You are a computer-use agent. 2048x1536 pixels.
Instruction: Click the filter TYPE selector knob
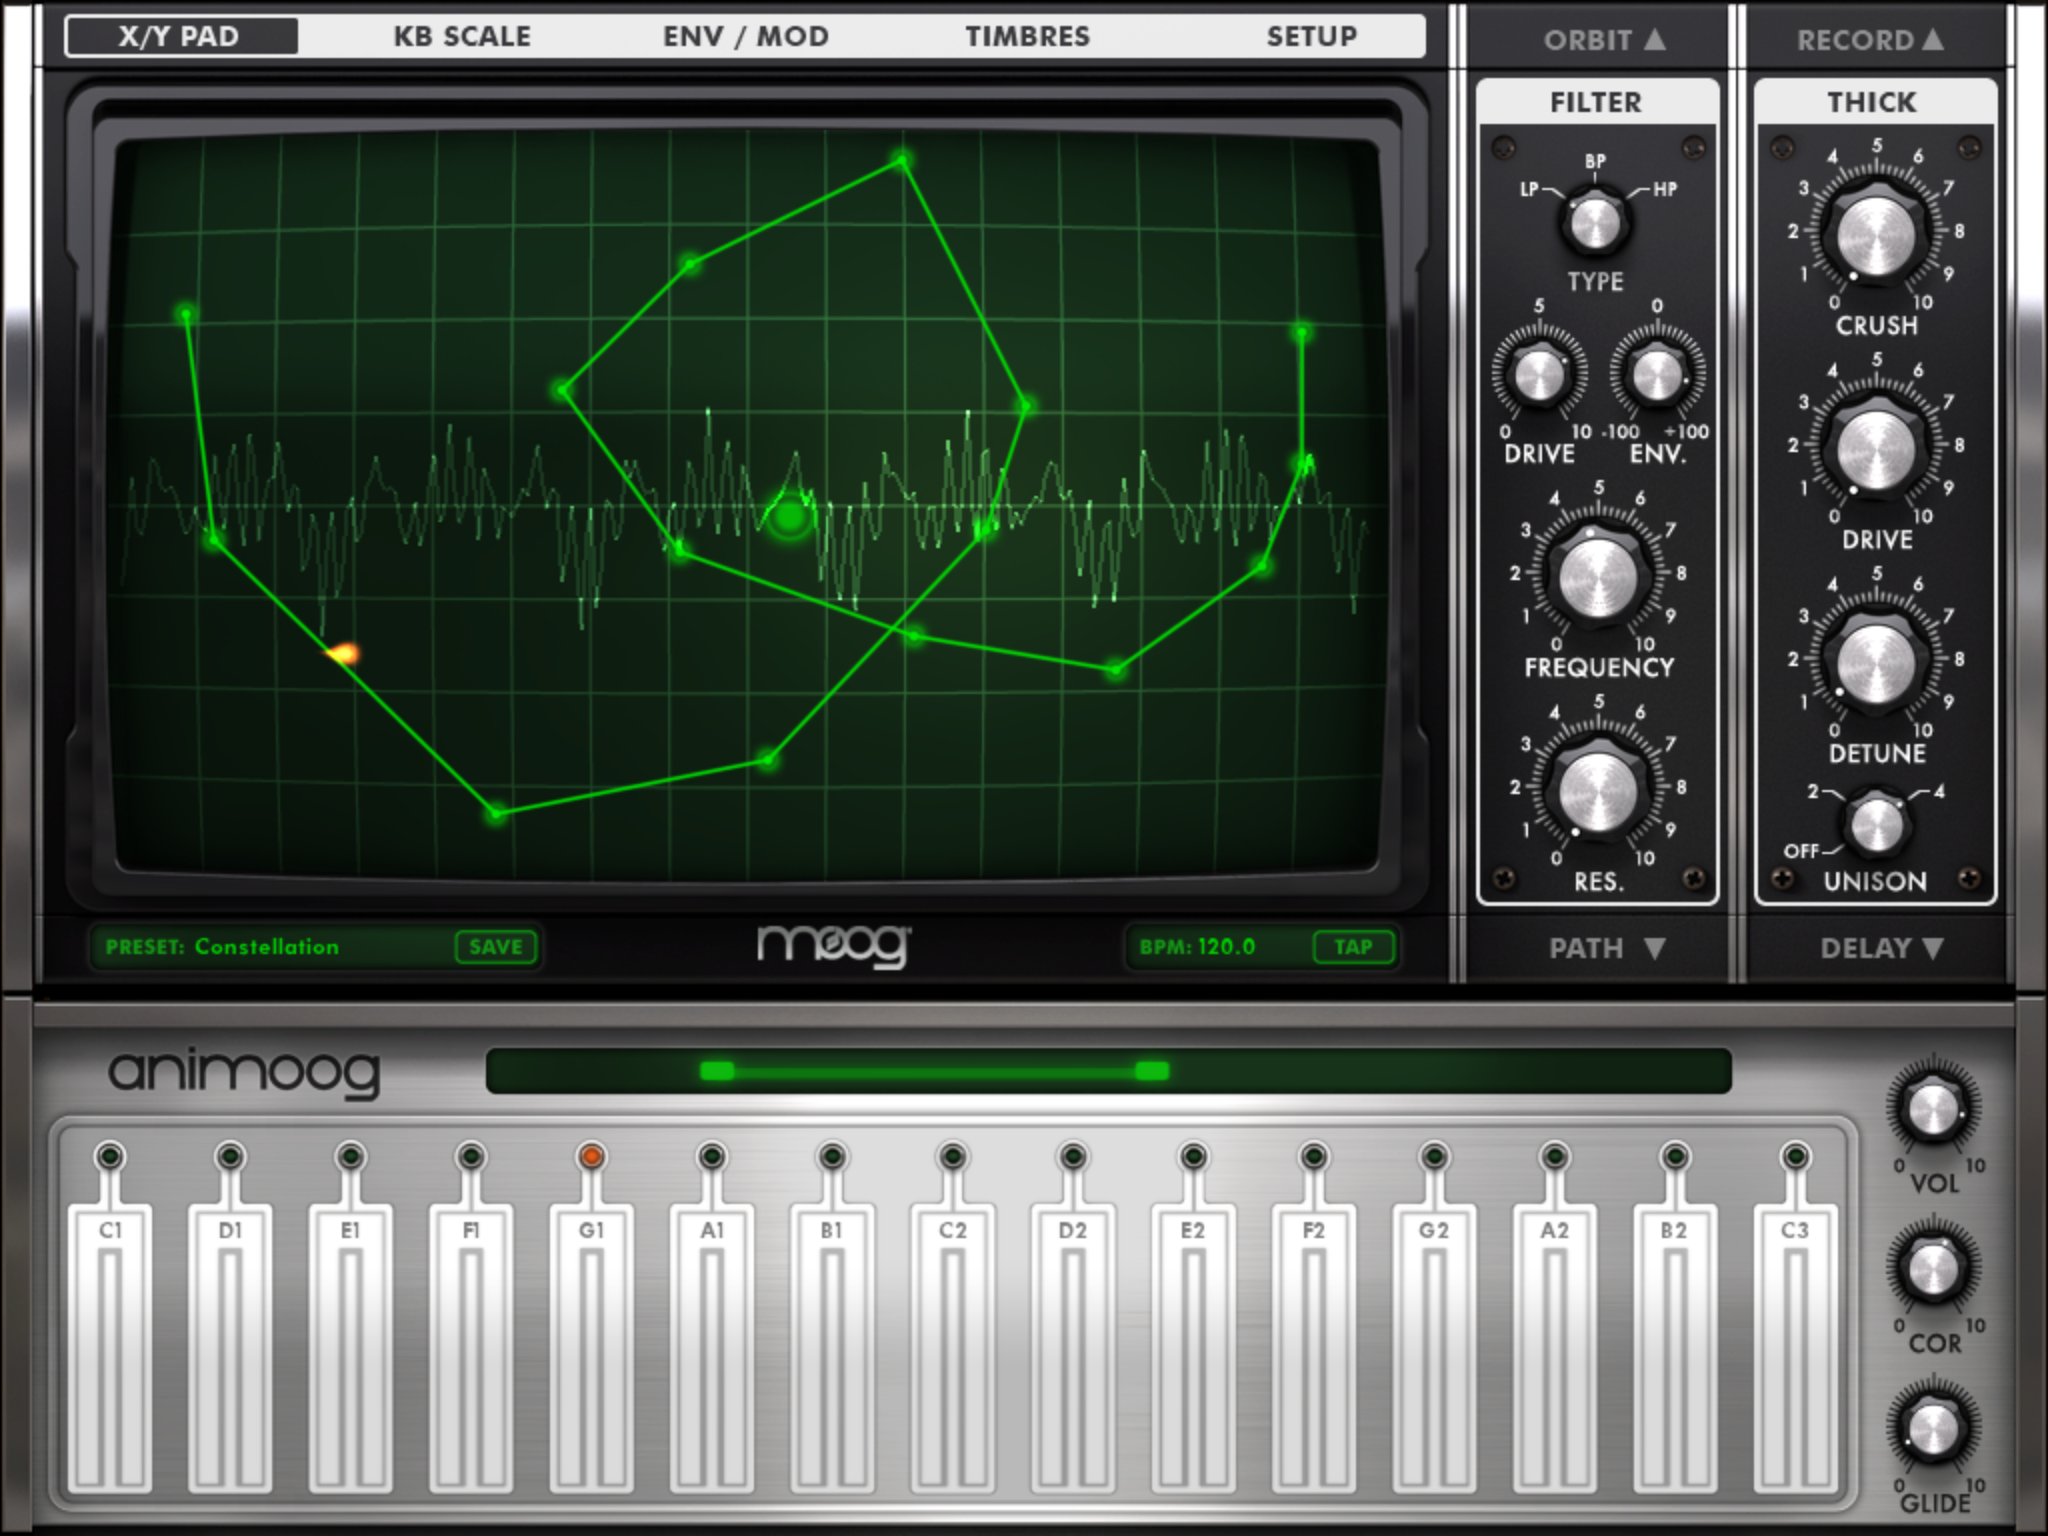1595,222
